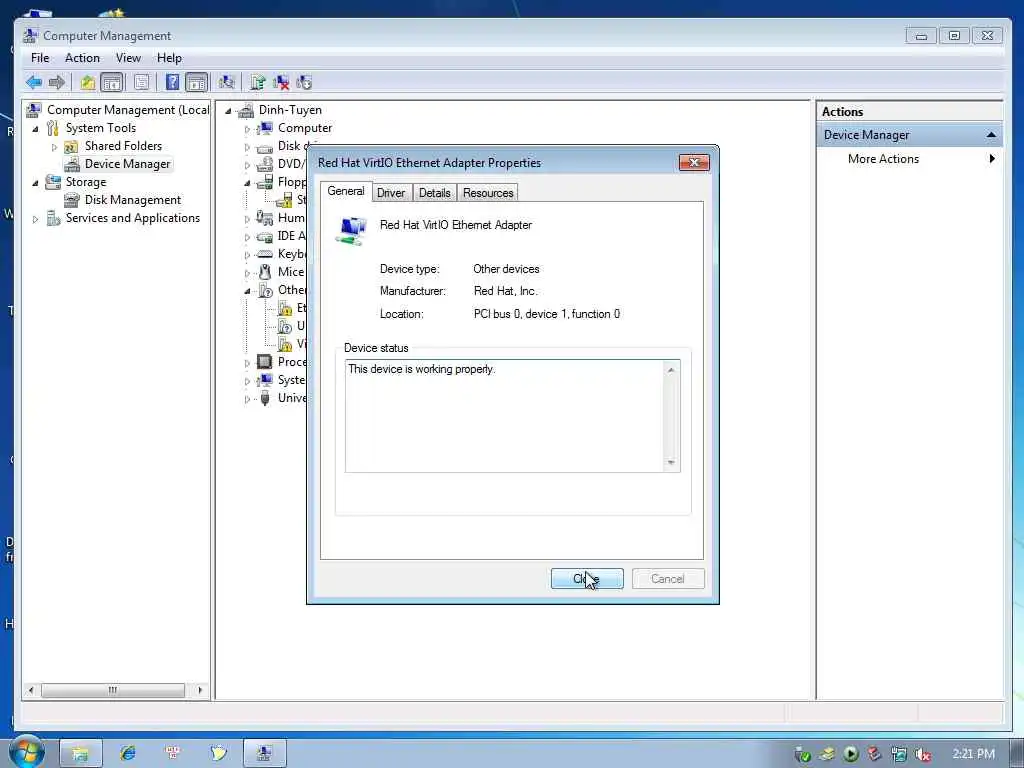The height and width of the screenshot is (768, 1024).
Task: Select Shared Folders in console tree
Action: [123, 146]
